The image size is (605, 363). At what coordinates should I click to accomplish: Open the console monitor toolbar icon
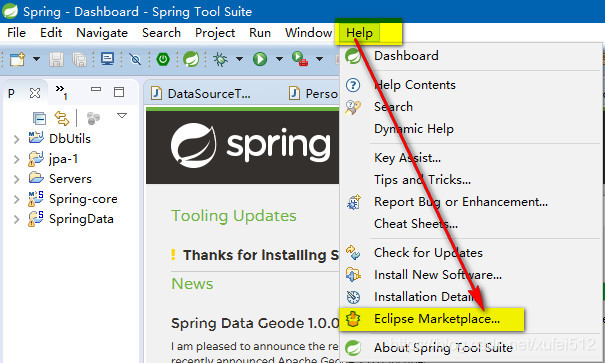tap(107, 59)
